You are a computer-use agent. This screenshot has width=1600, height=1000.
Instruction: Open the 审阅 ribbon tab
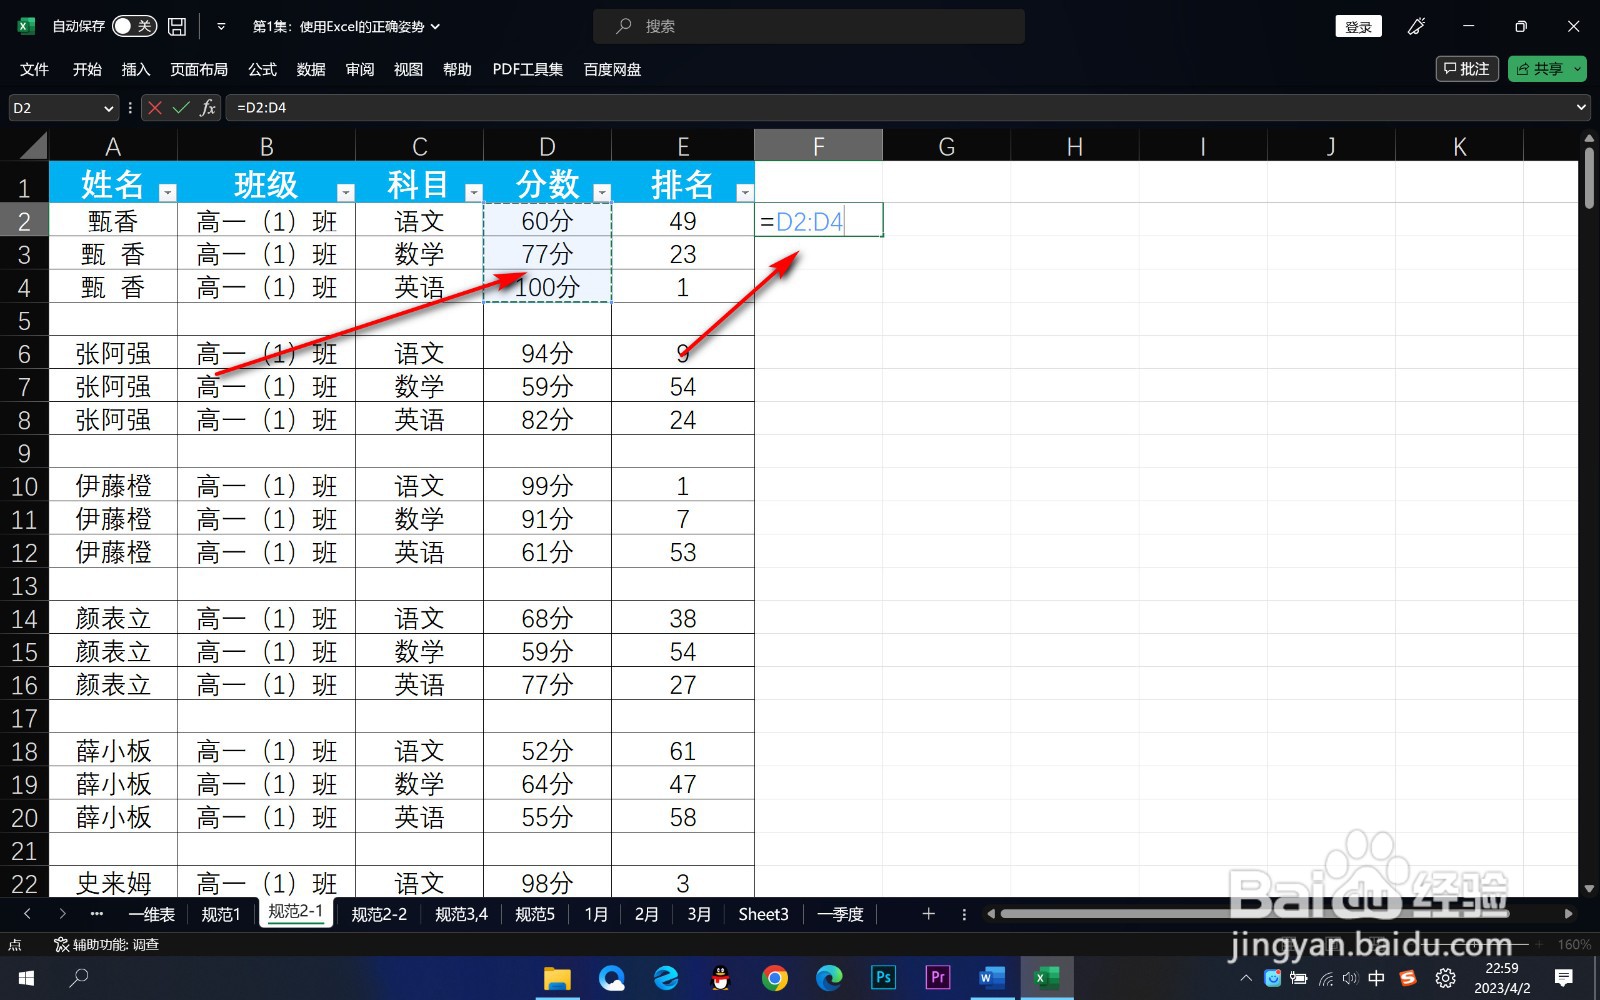coord(360,69)
